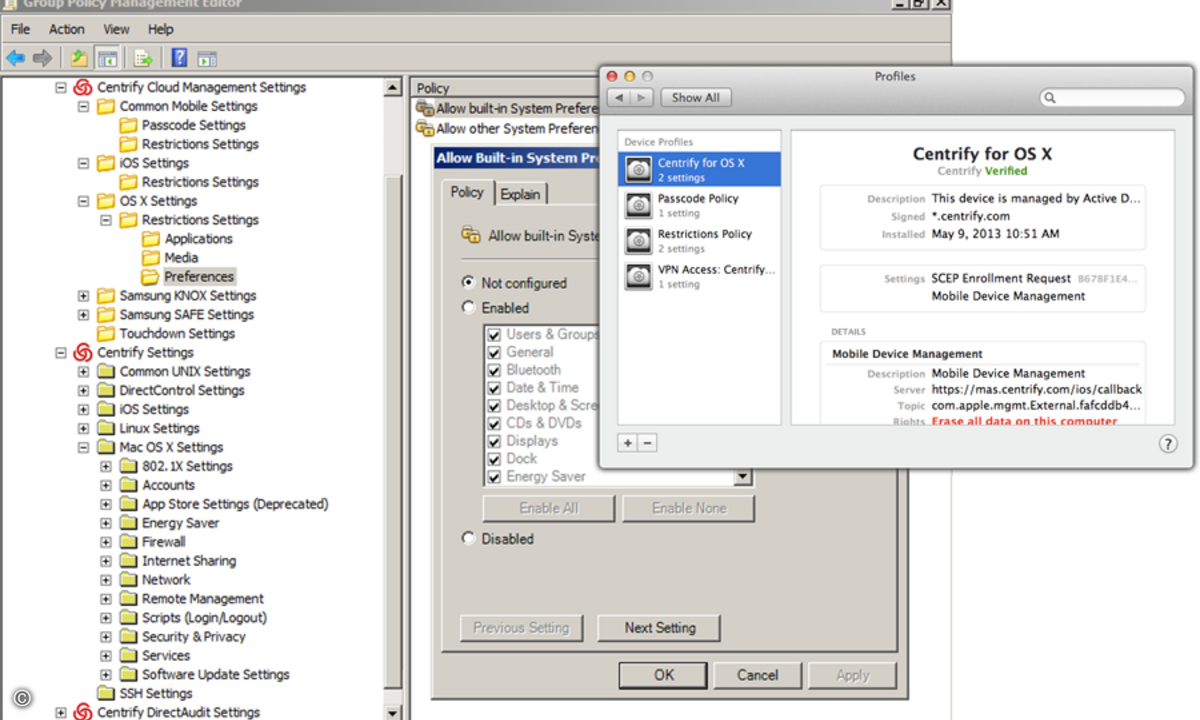Switch to the Policy tab
This screenshot has width=1200, height=720.
coord(467,192)
